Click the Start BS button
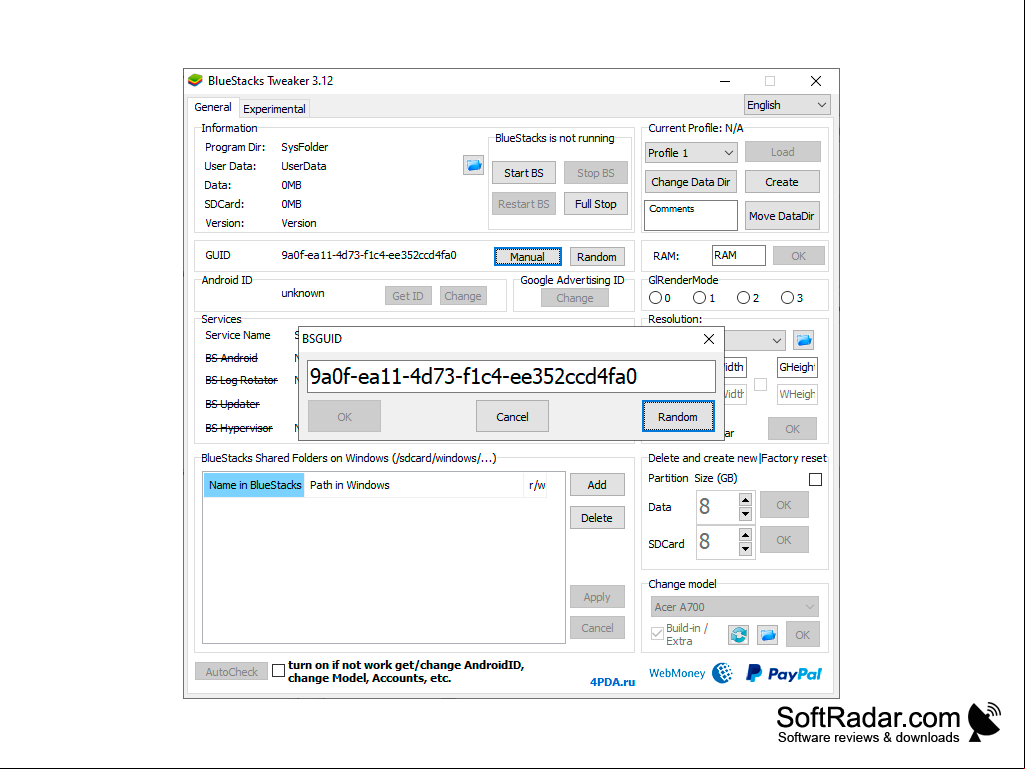Image resolution: width=1025 pixels, height=769 pixels. [x=524, y=173]
